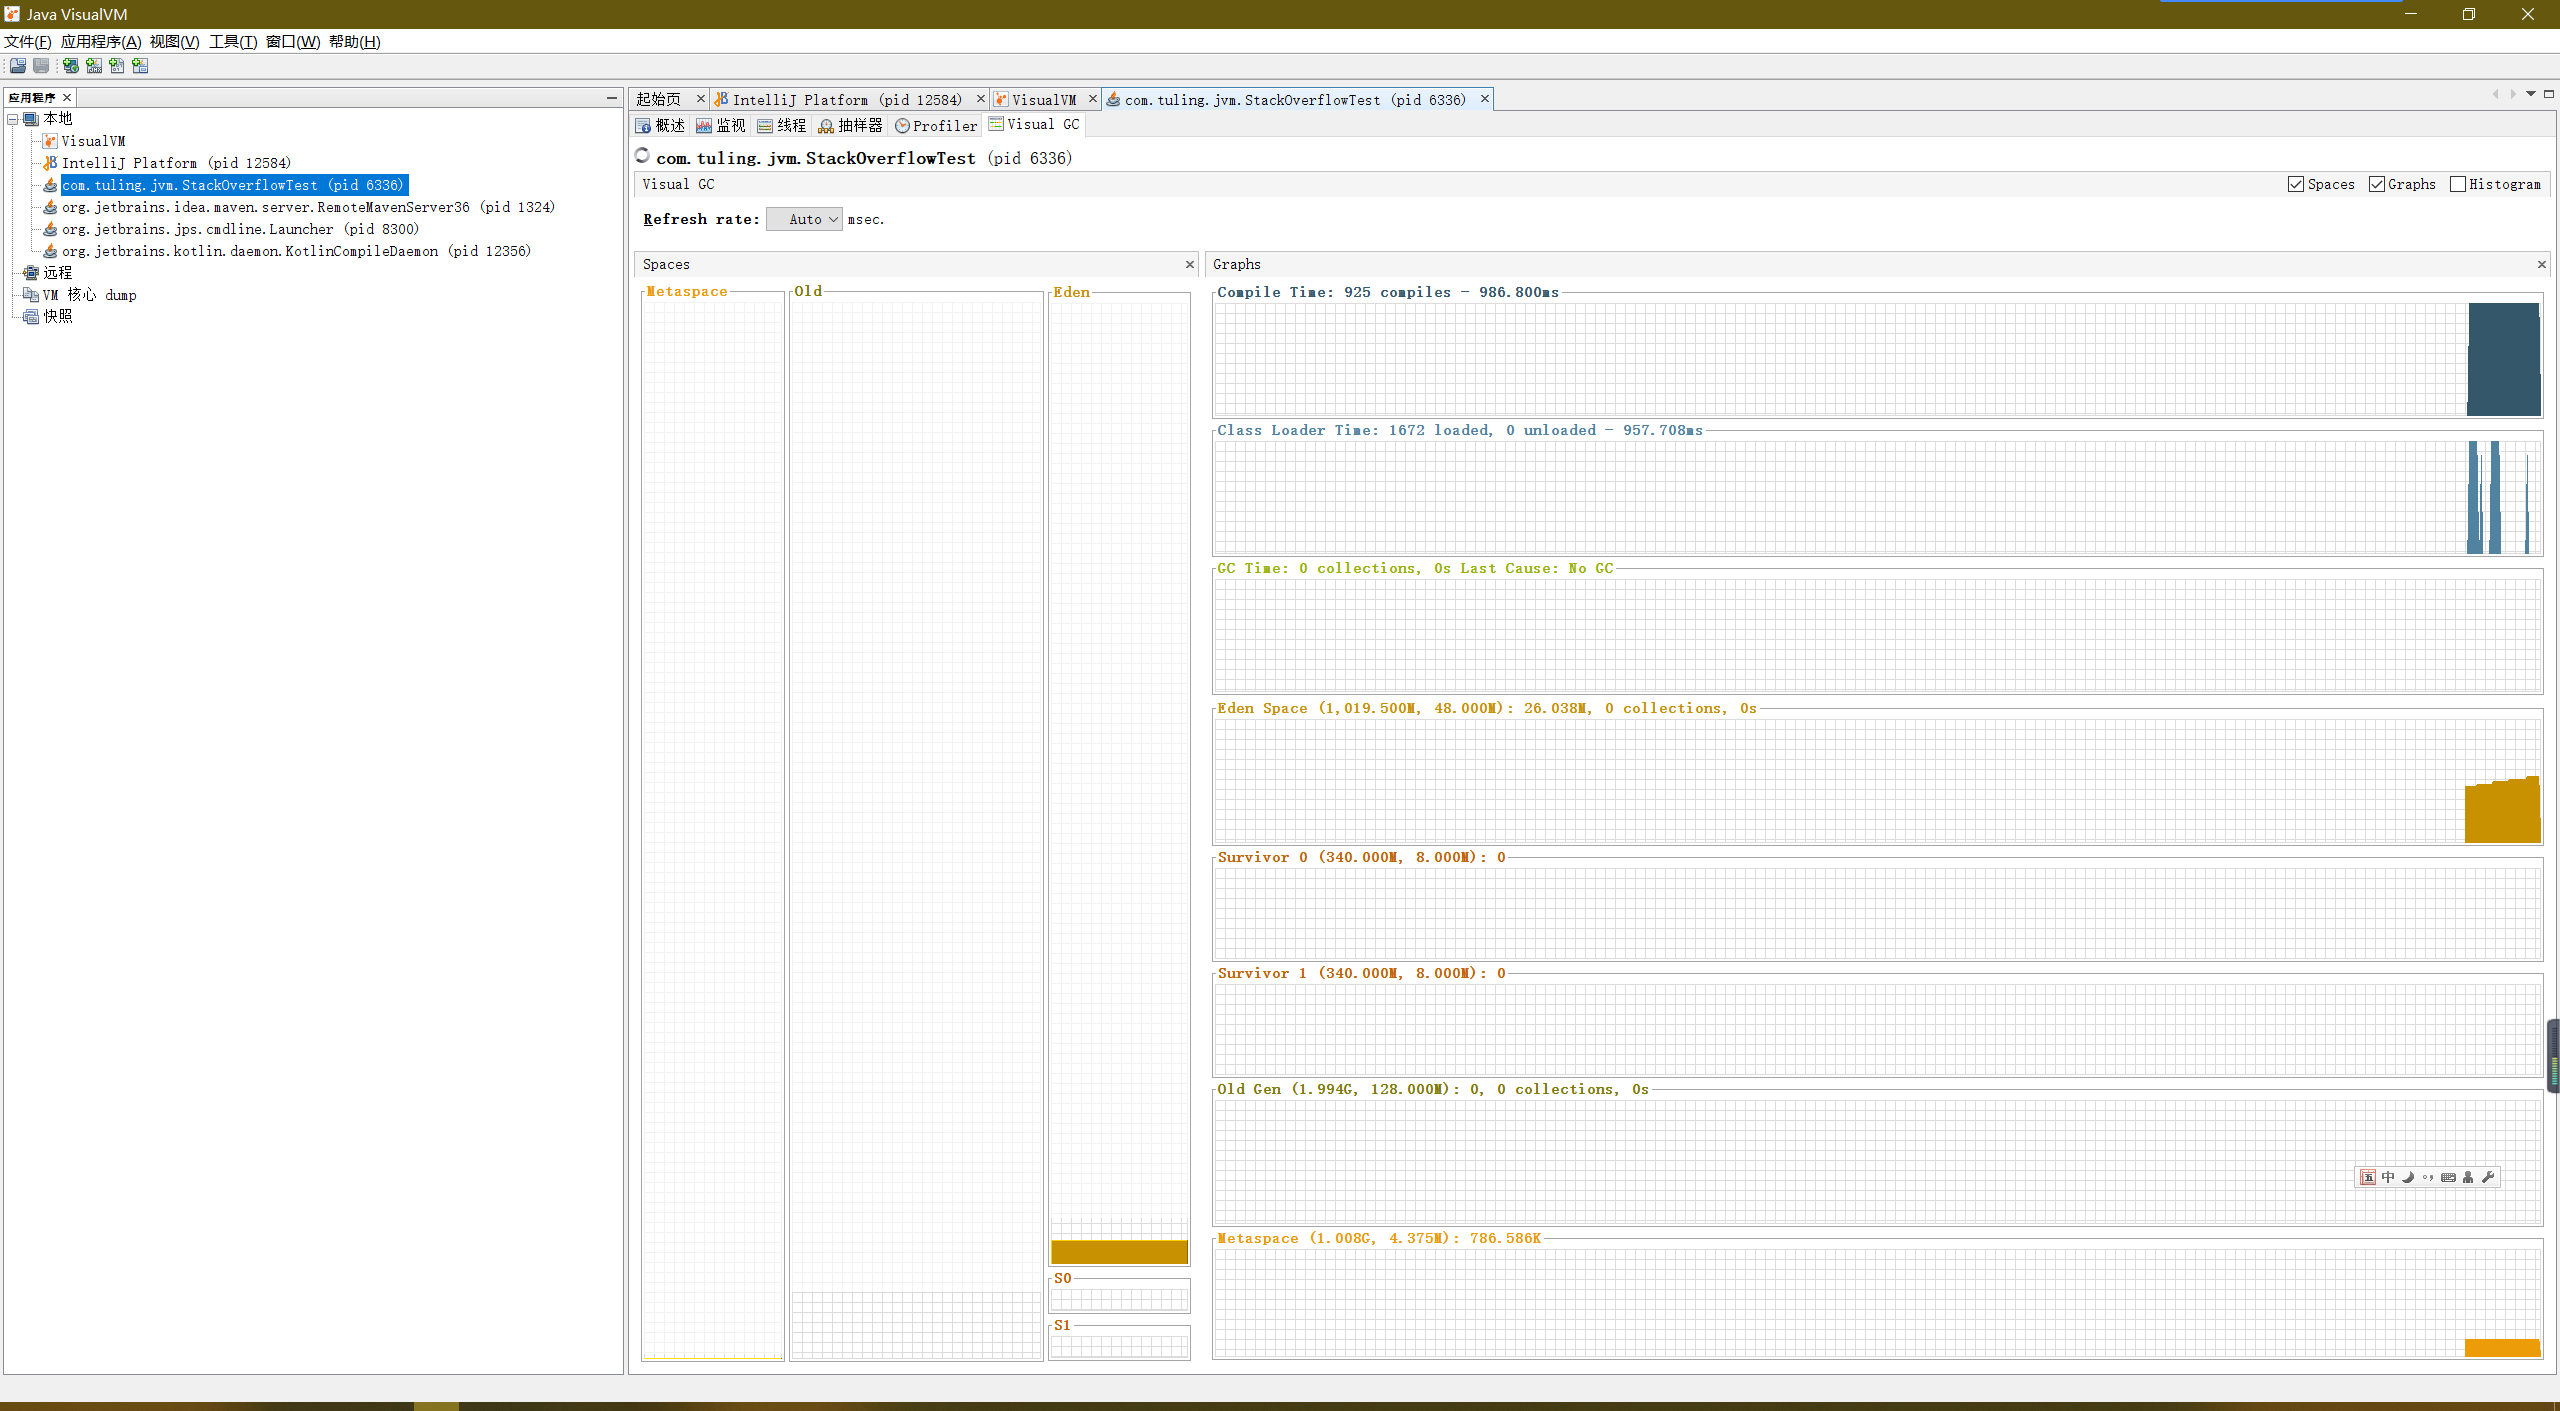Select the 快照 snapshots node
This screenshot has width=2560, height=1411.
tap(57, 316)
